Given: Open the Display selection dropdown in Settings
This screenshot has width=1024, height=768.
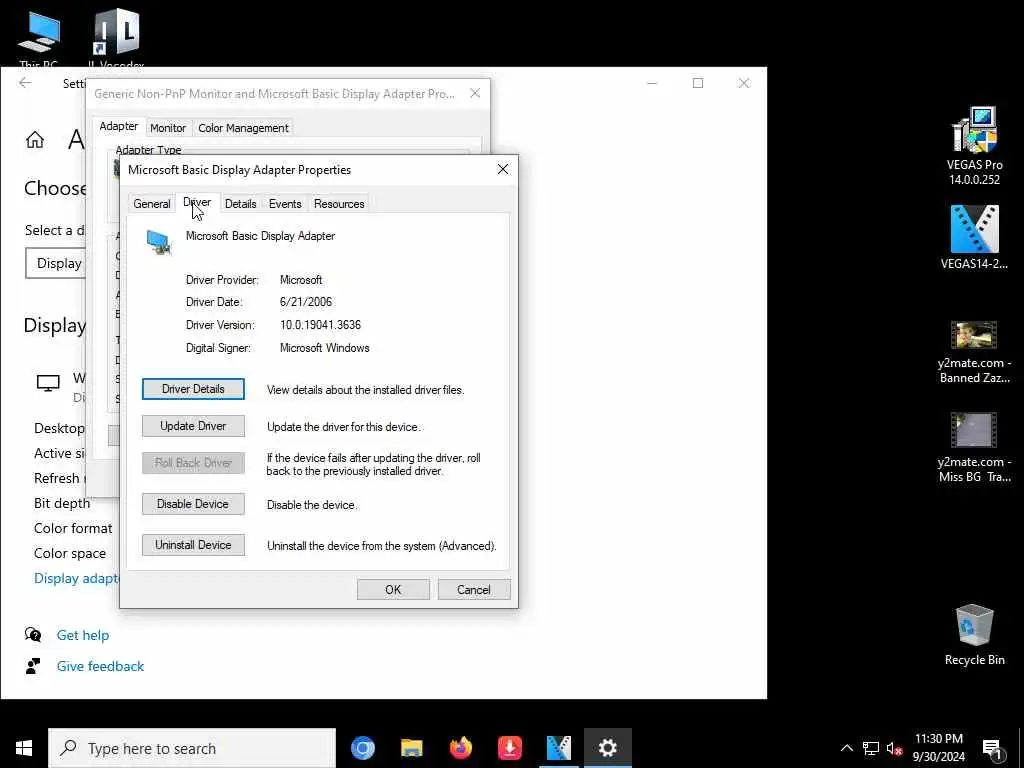Looking at the screenshot, I should (56, 263).
